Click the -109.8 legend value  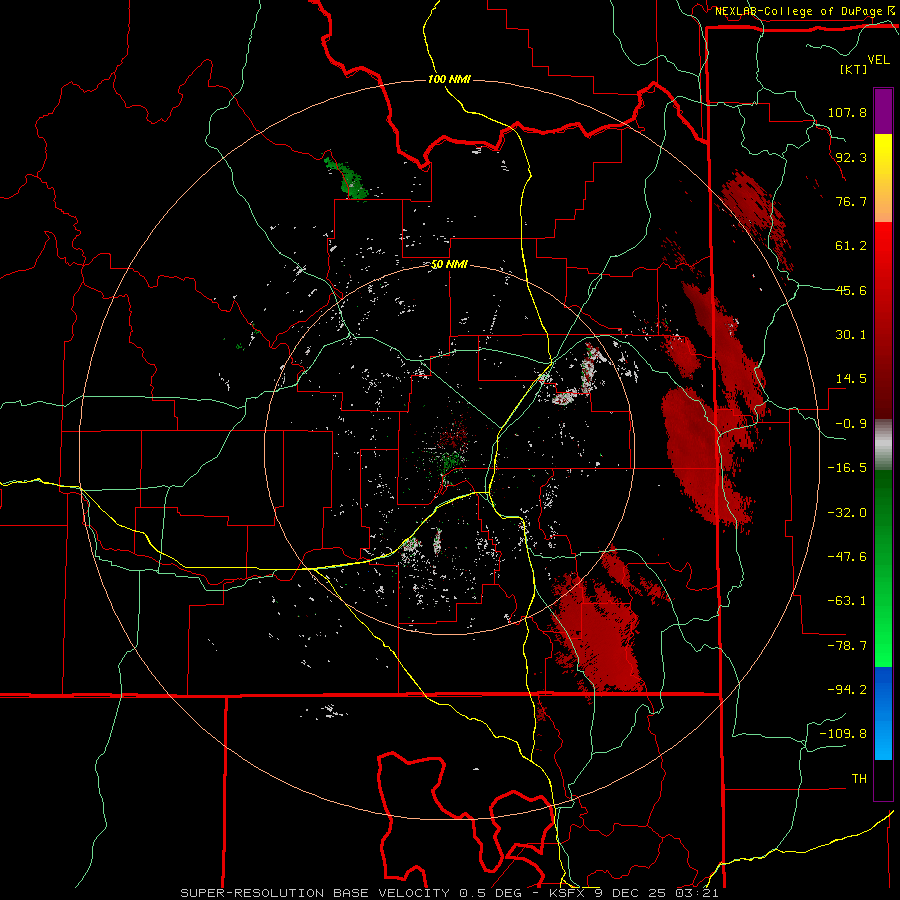coord(843,734)
